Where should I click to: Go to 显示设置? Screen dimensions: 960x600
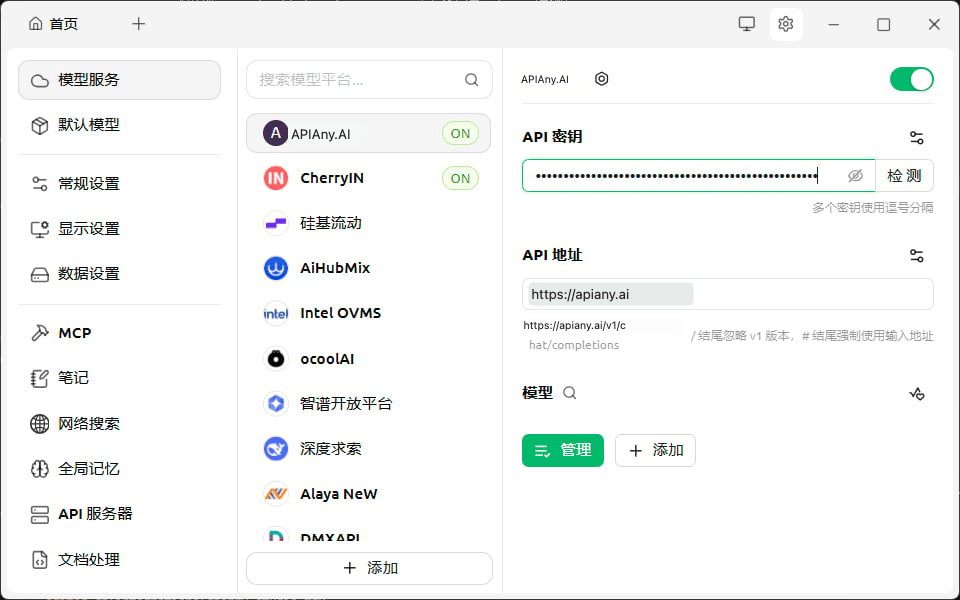(119, 229)
